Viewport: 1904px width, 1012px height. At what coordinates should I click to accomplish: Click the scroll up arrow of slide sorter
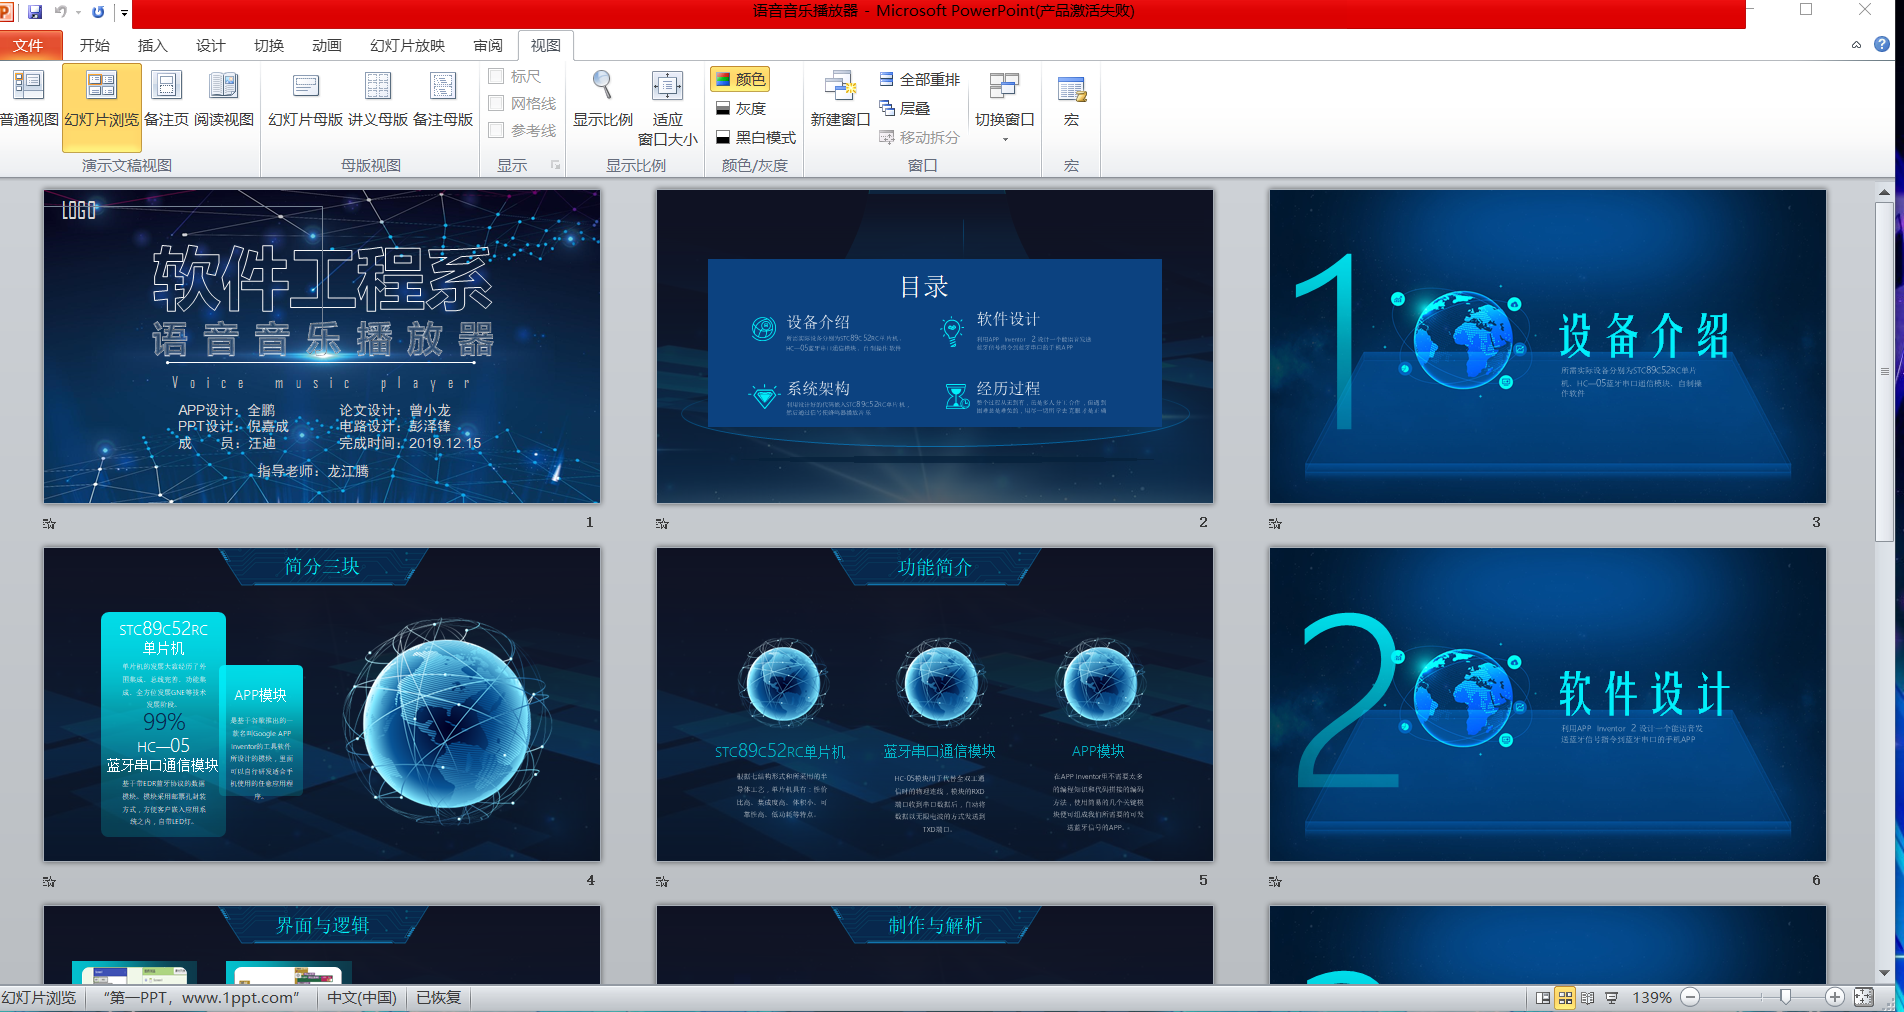(x=1884, y=192)
